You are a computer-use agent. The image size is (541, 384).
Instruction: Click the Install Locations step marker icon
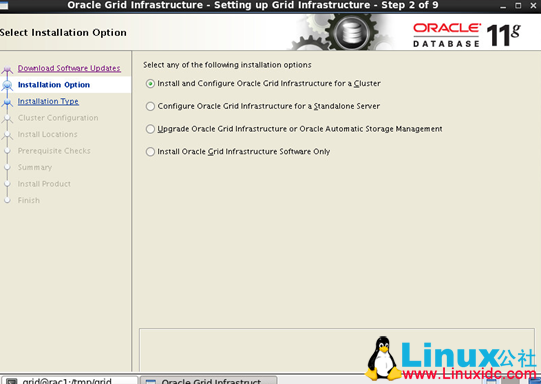pos(7,135)
